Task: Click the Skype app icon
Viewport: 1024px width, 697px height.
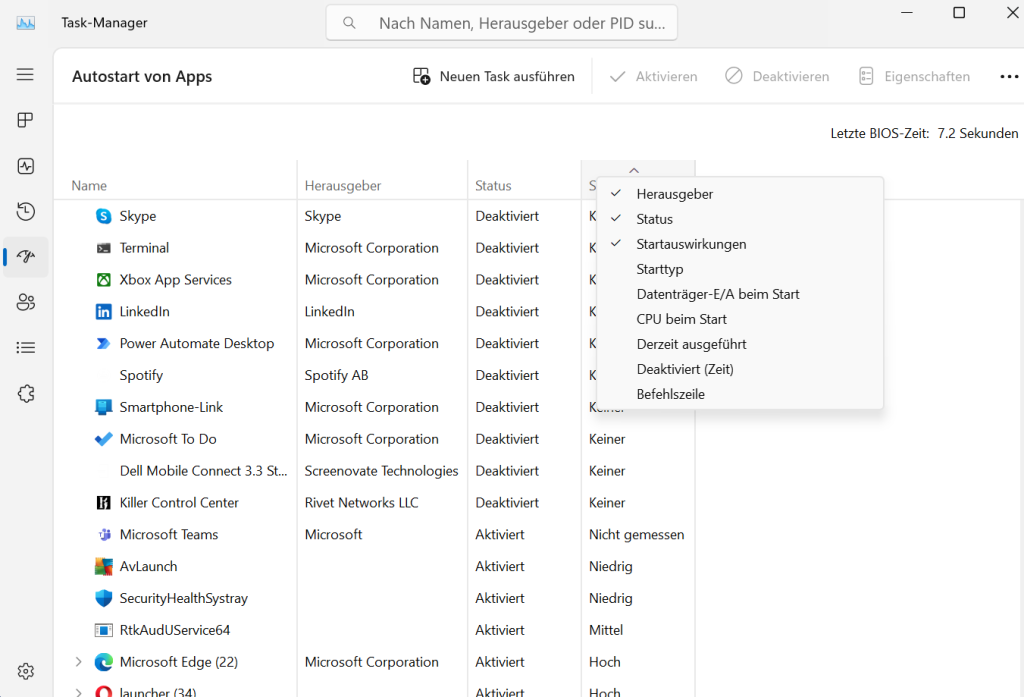Action: point(103,216)
